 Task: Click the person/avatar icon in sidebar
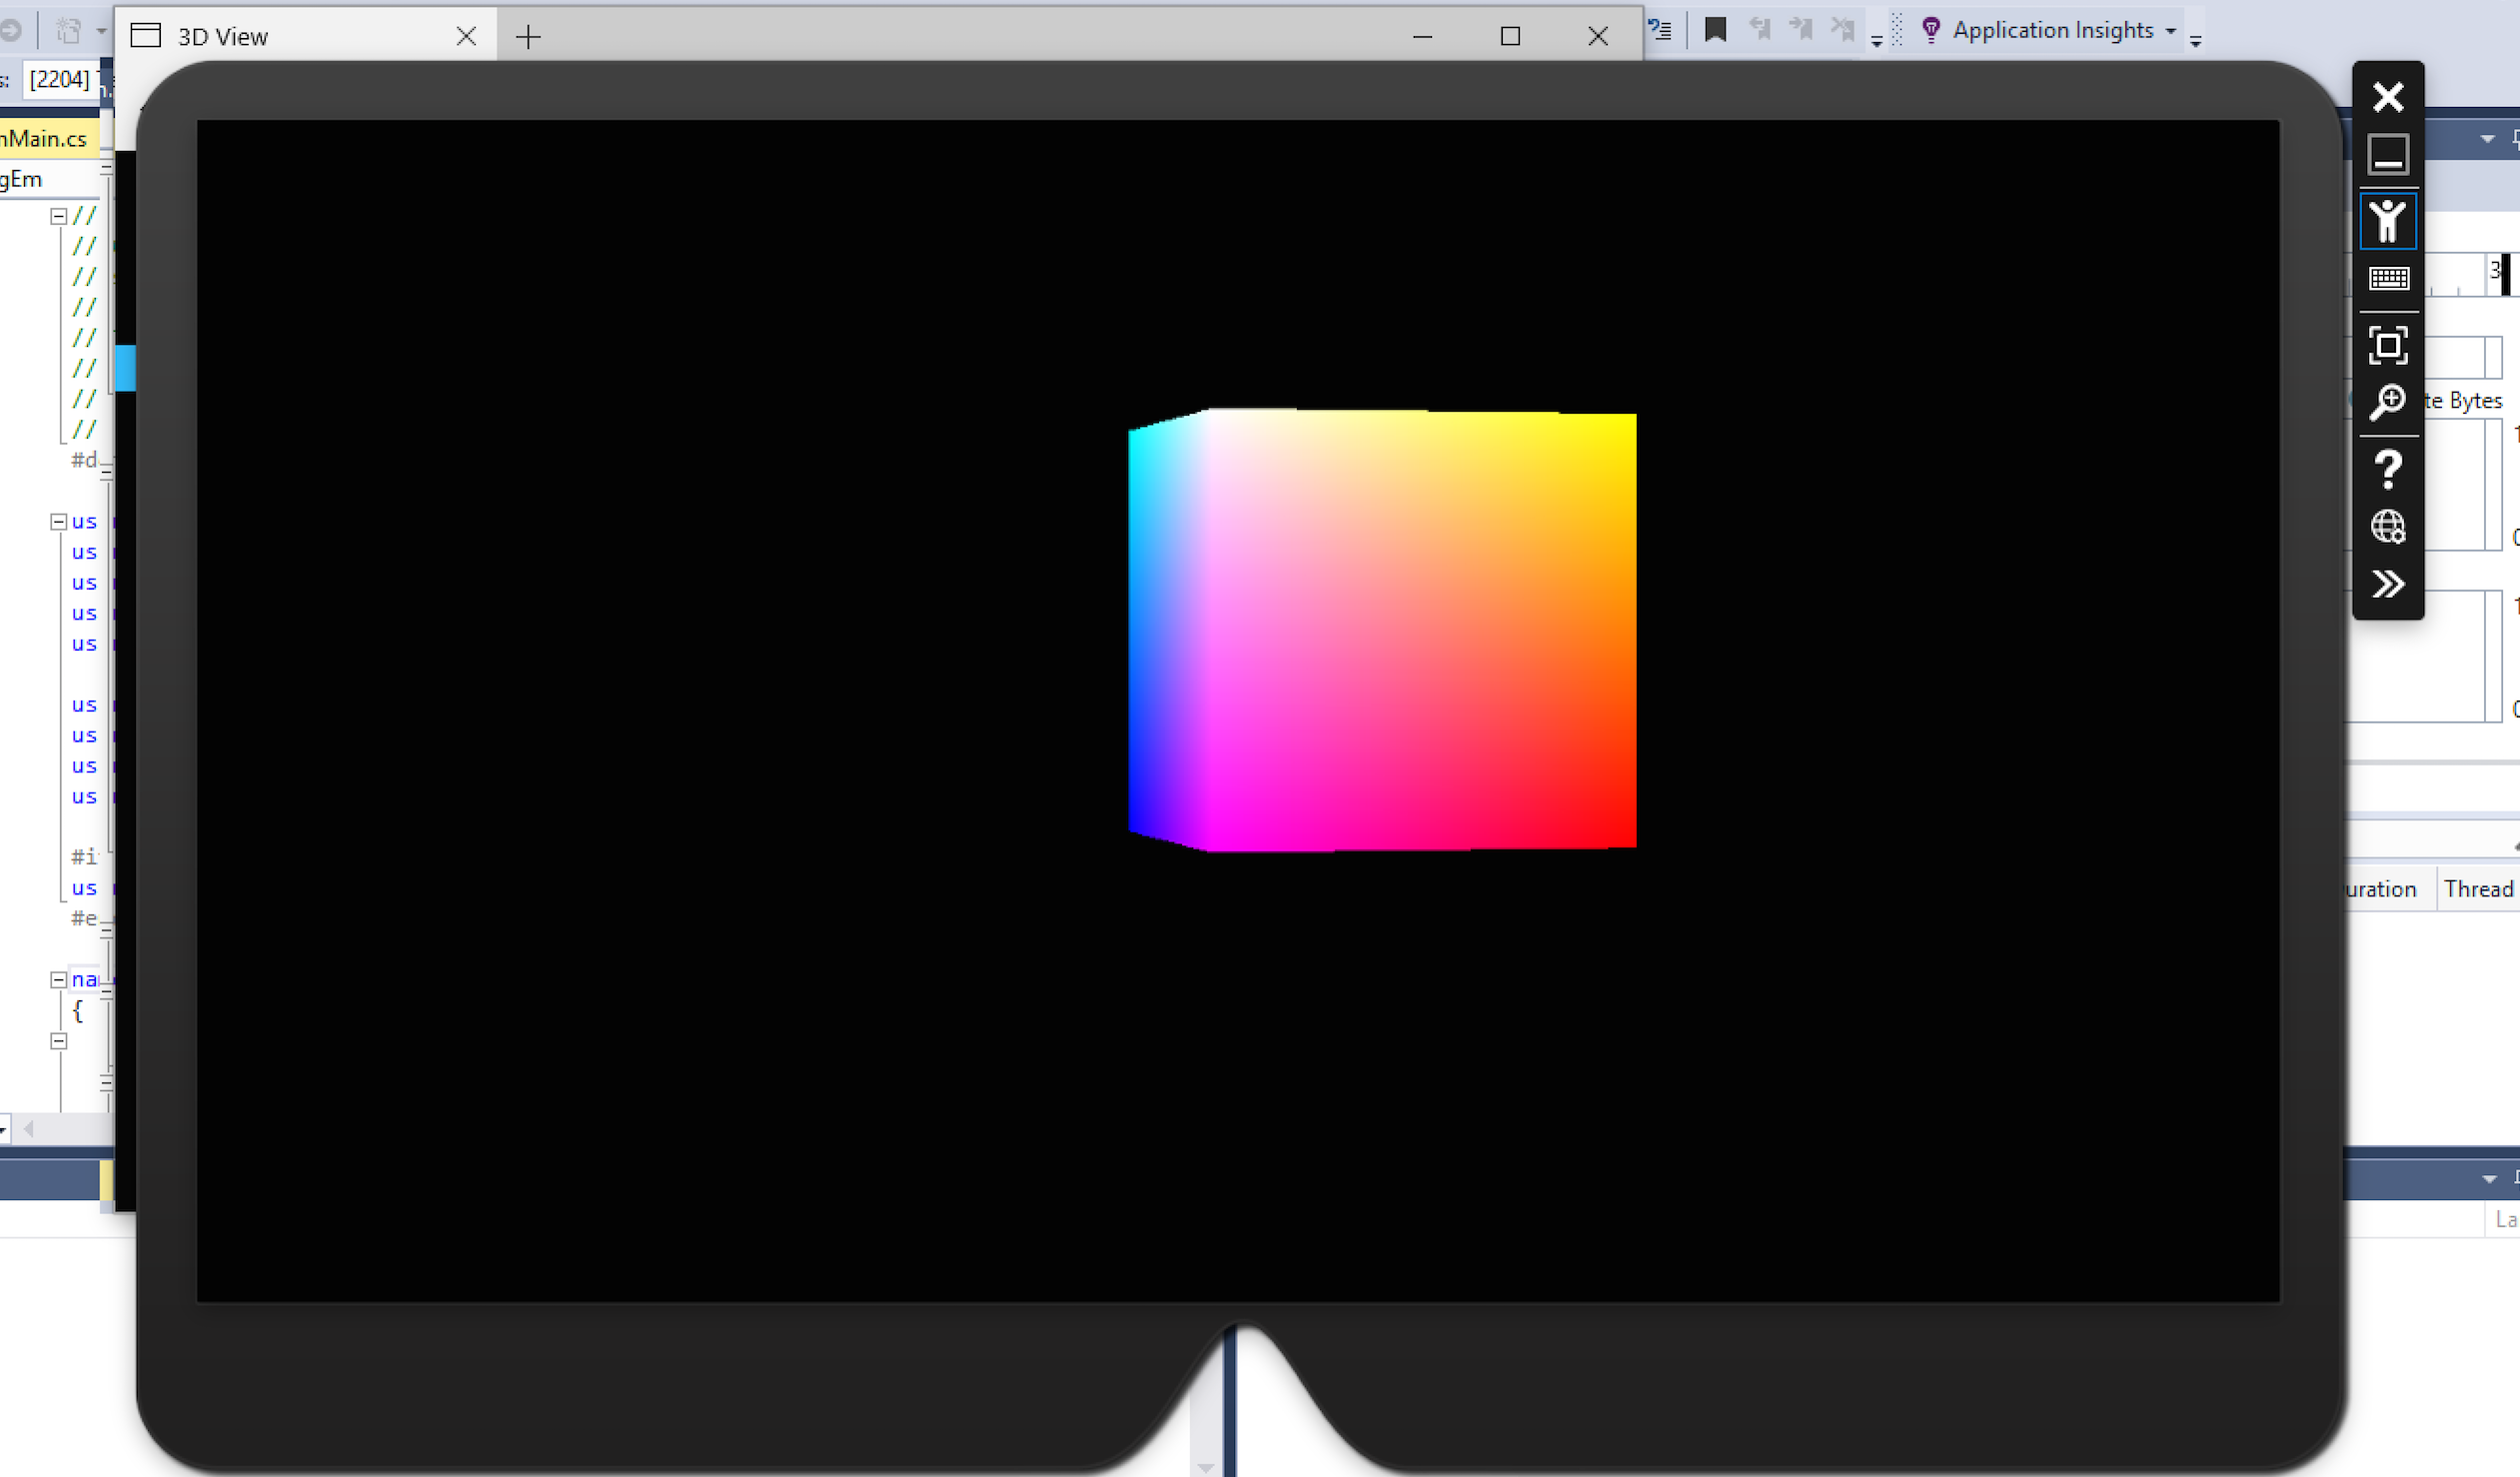tap(2388, 220)
